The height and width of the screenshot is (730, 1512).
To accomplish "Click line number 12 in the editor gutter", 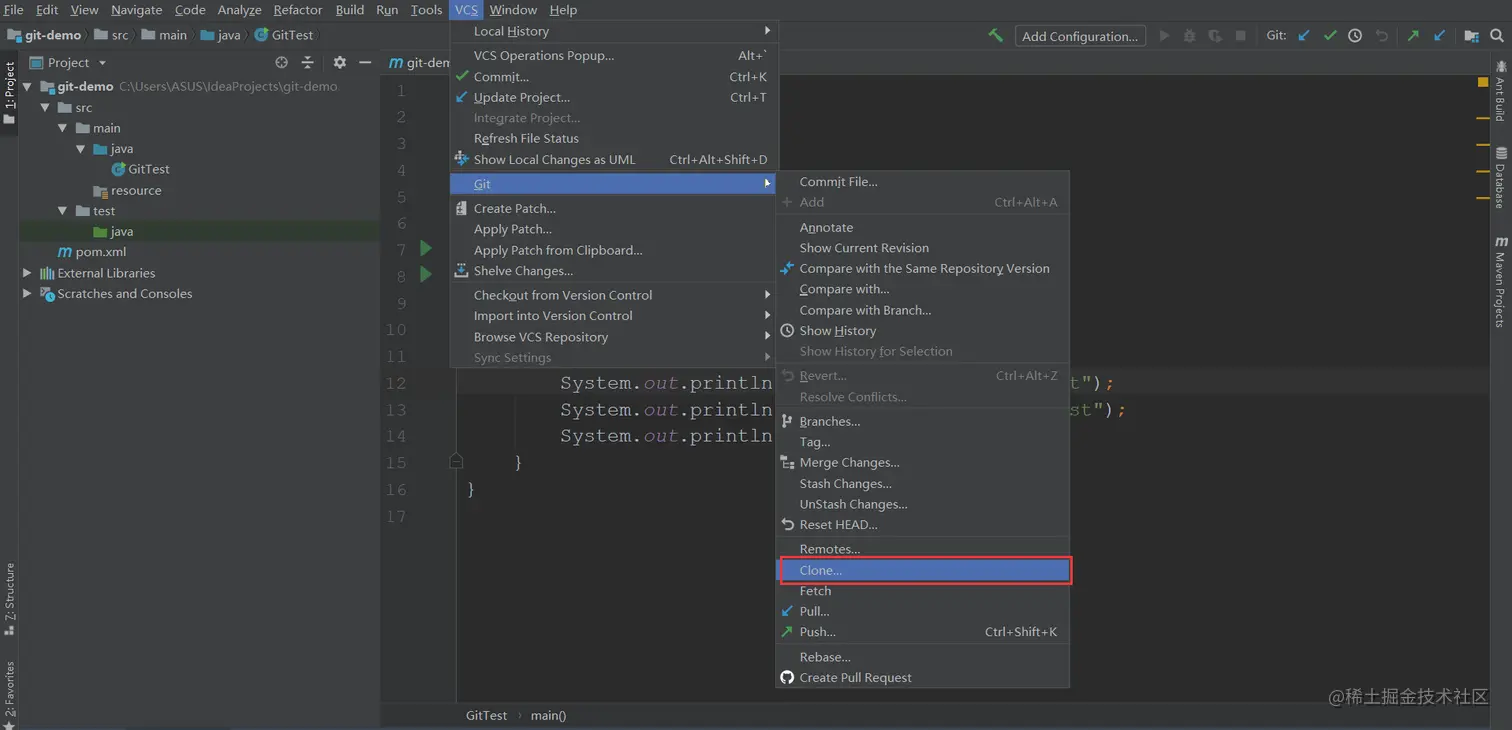I will [x=396, y=383].
